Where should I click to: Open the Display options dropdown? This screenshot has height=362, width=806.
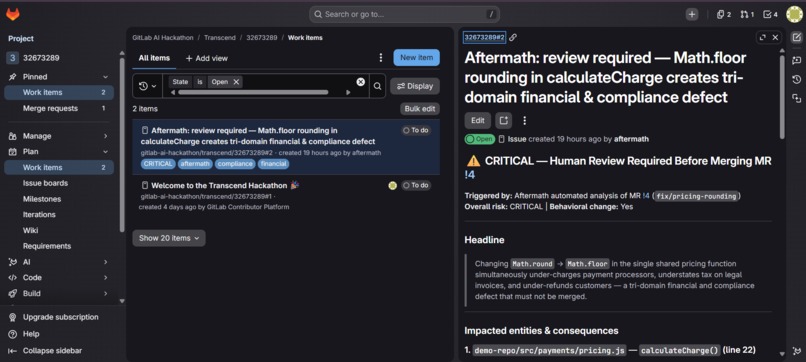point(415,86)
